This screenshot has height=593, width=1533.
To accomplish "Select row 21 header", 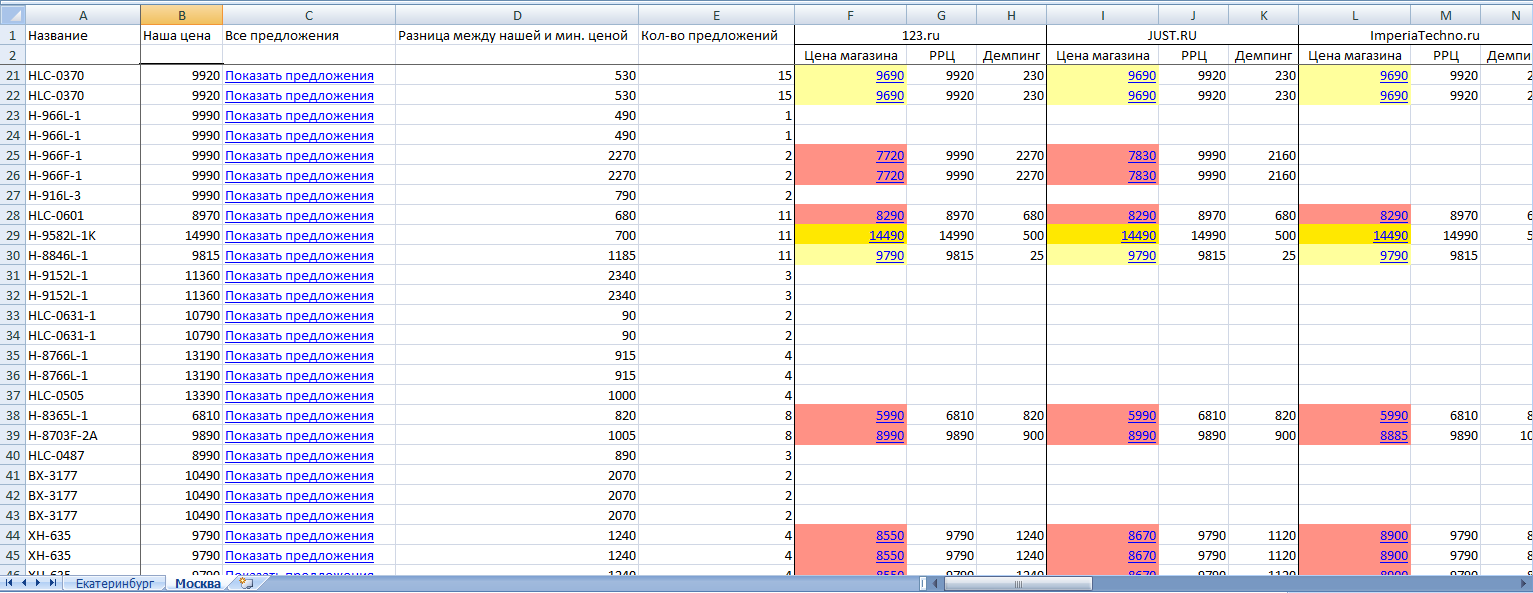I will tap(12, 75).
